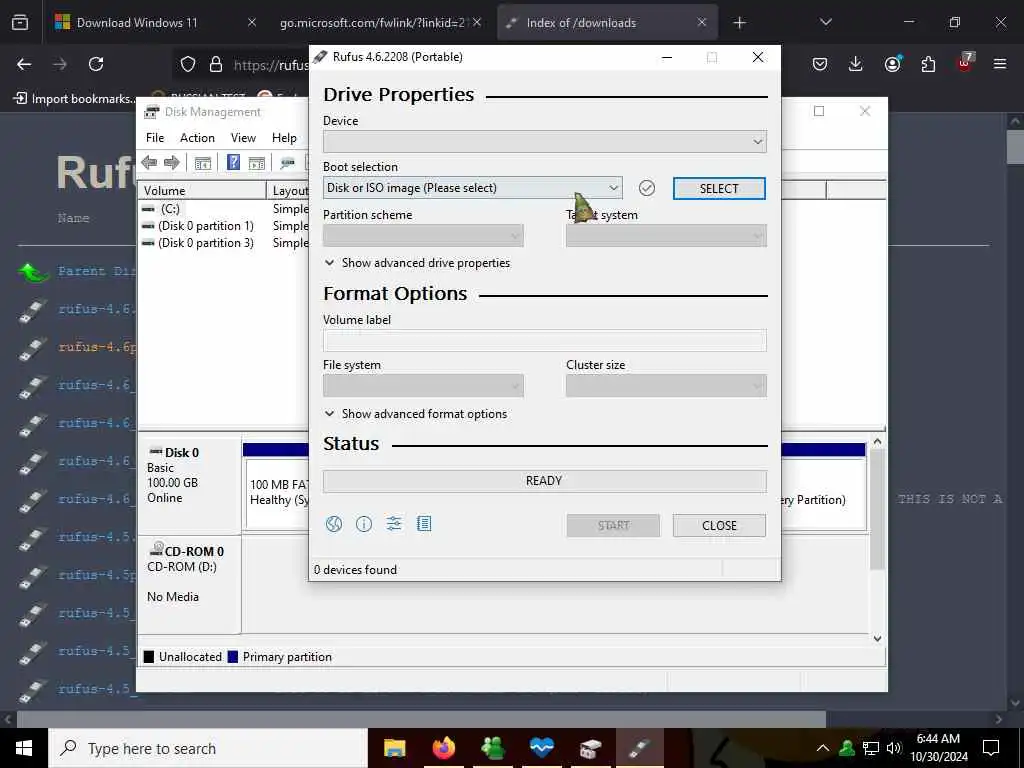Open notification center on taskbar
The height and width of the screenshot is (768, 1024).
991,748
